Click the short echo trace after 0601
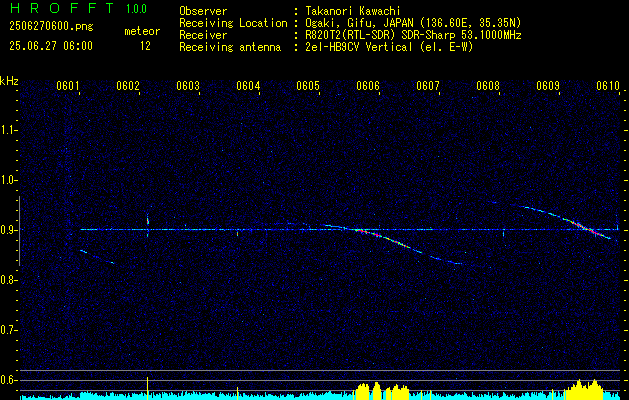Image resolution: width=629 pixels, height=400 pixels. 96,257
